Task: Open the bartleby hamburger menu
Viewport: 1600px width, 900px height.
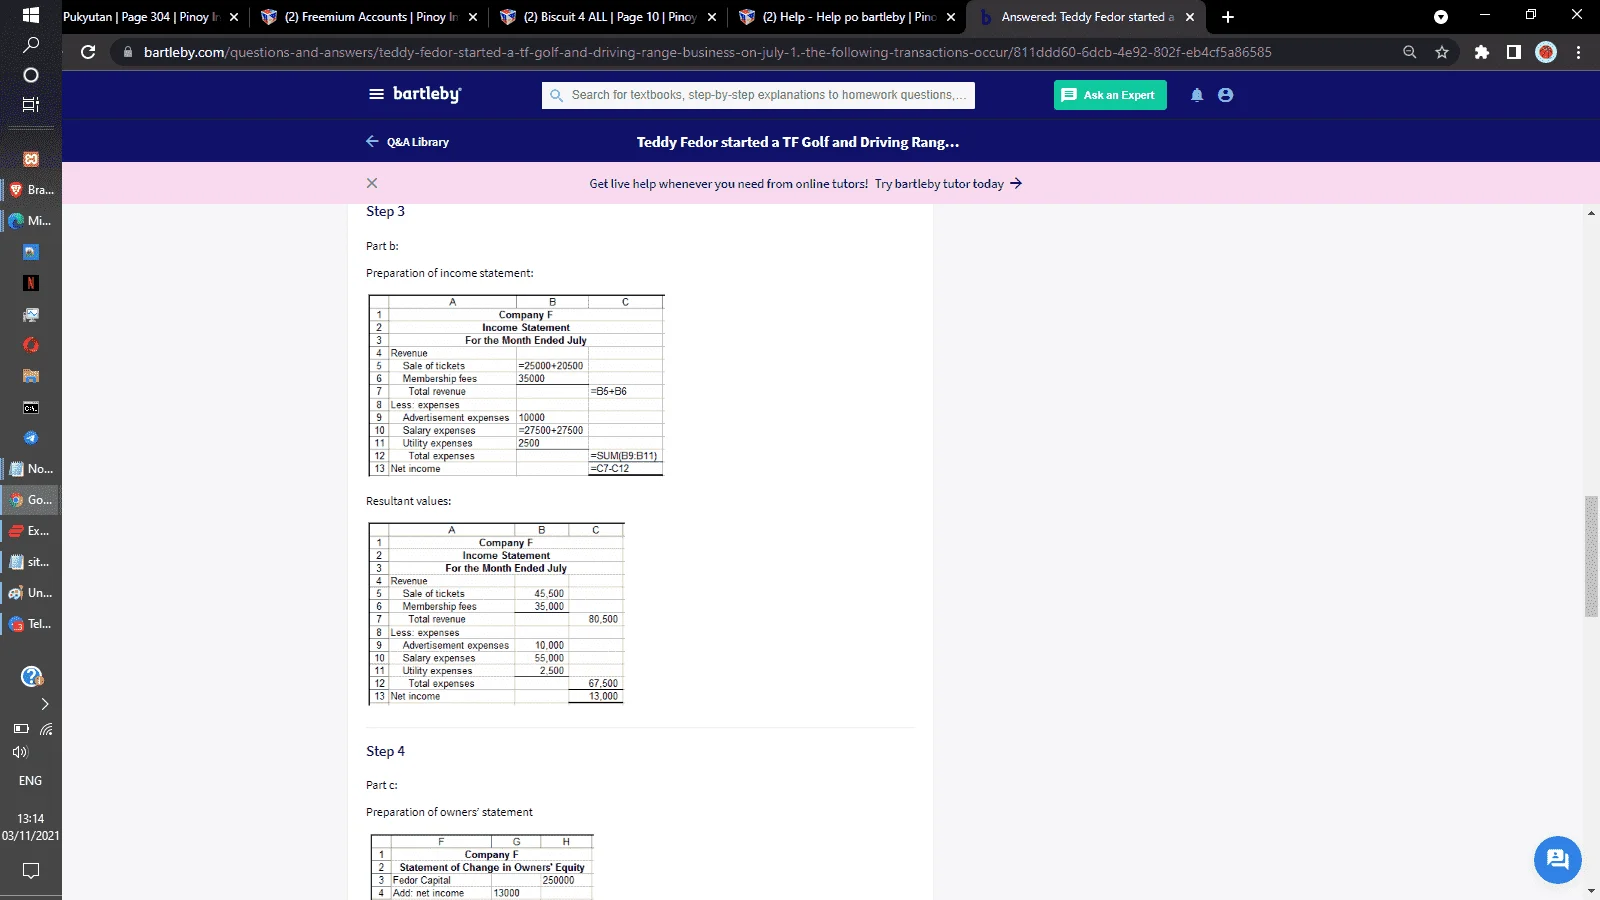Action: pos(376,94)
